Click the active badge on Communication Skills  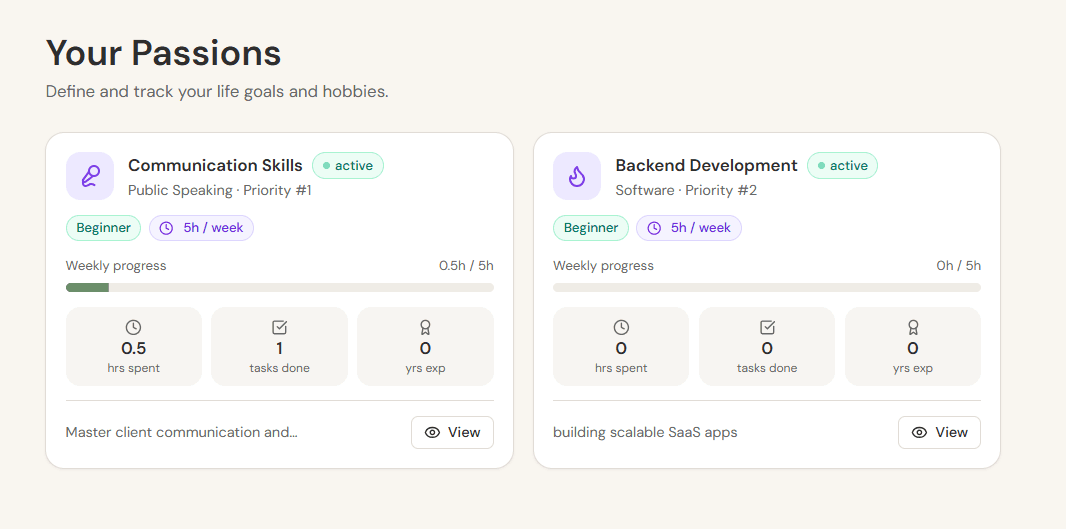(348, 166)
